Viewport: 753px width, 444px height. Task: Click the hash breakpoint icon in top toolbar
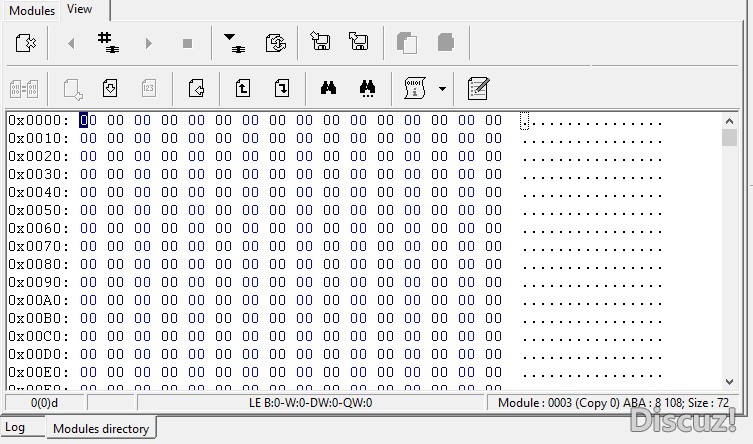click(x=107, y=43)
